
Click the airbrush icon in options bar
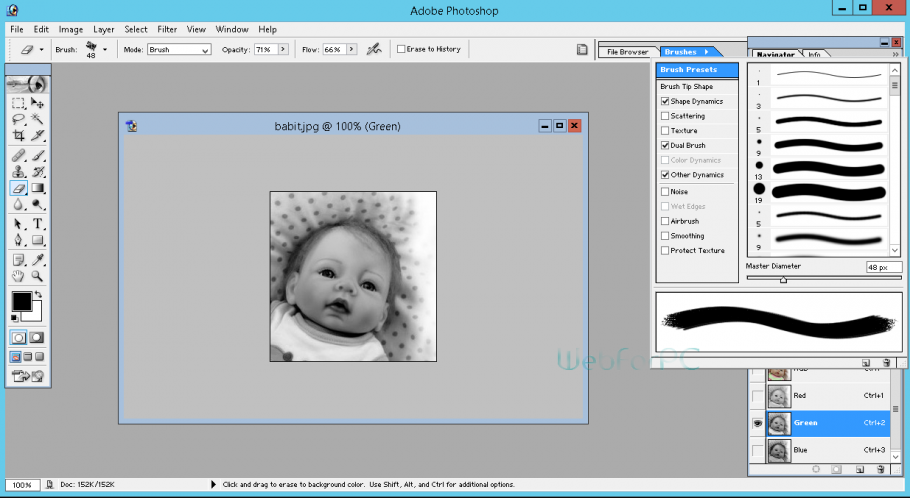[374, 48]
